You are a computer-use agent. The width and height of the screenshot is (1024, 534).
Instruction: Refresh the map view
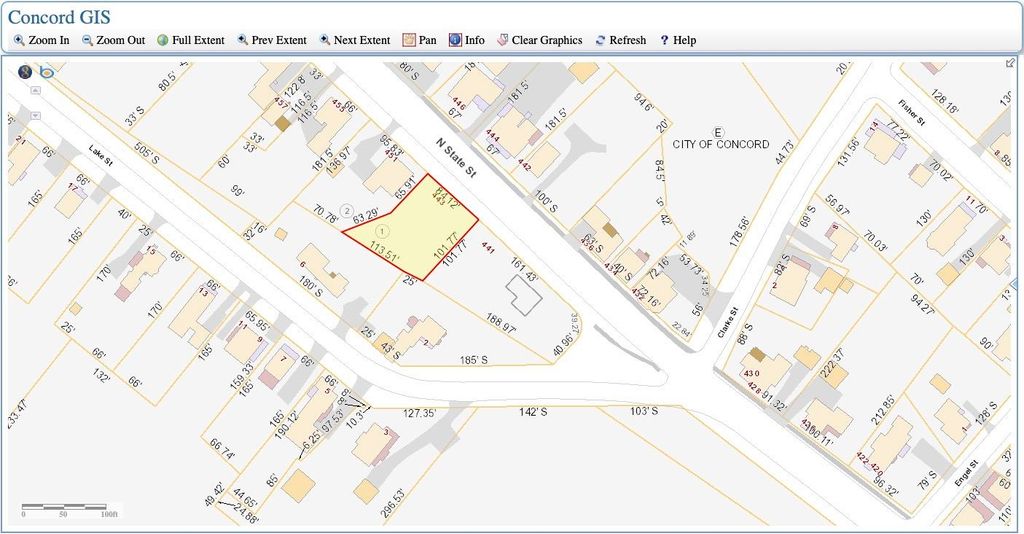(x=600, y=41)
